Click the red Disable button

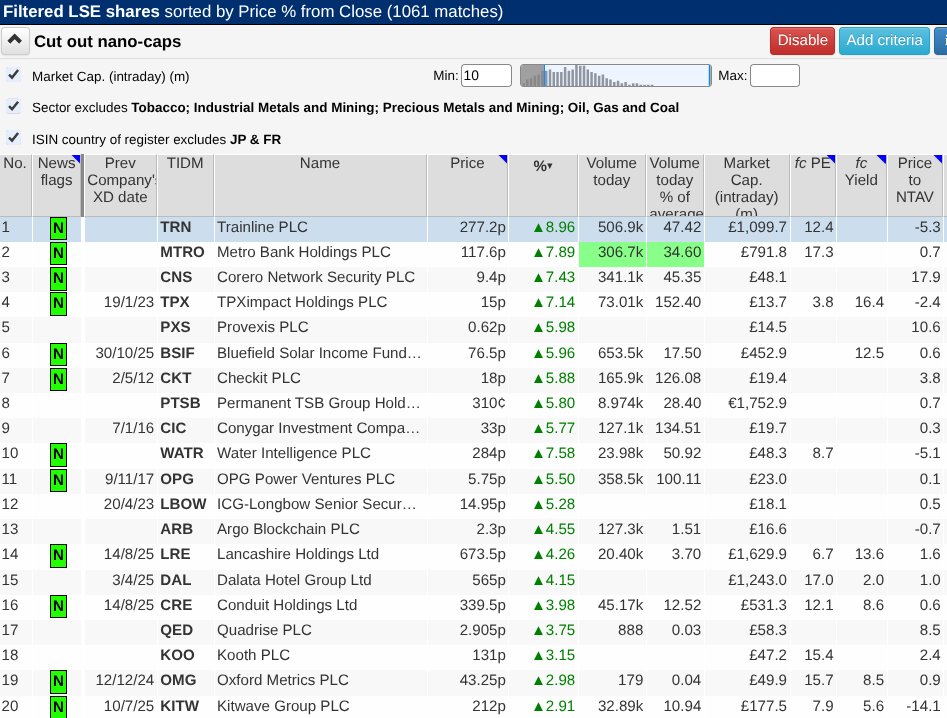tap(802, 40)
